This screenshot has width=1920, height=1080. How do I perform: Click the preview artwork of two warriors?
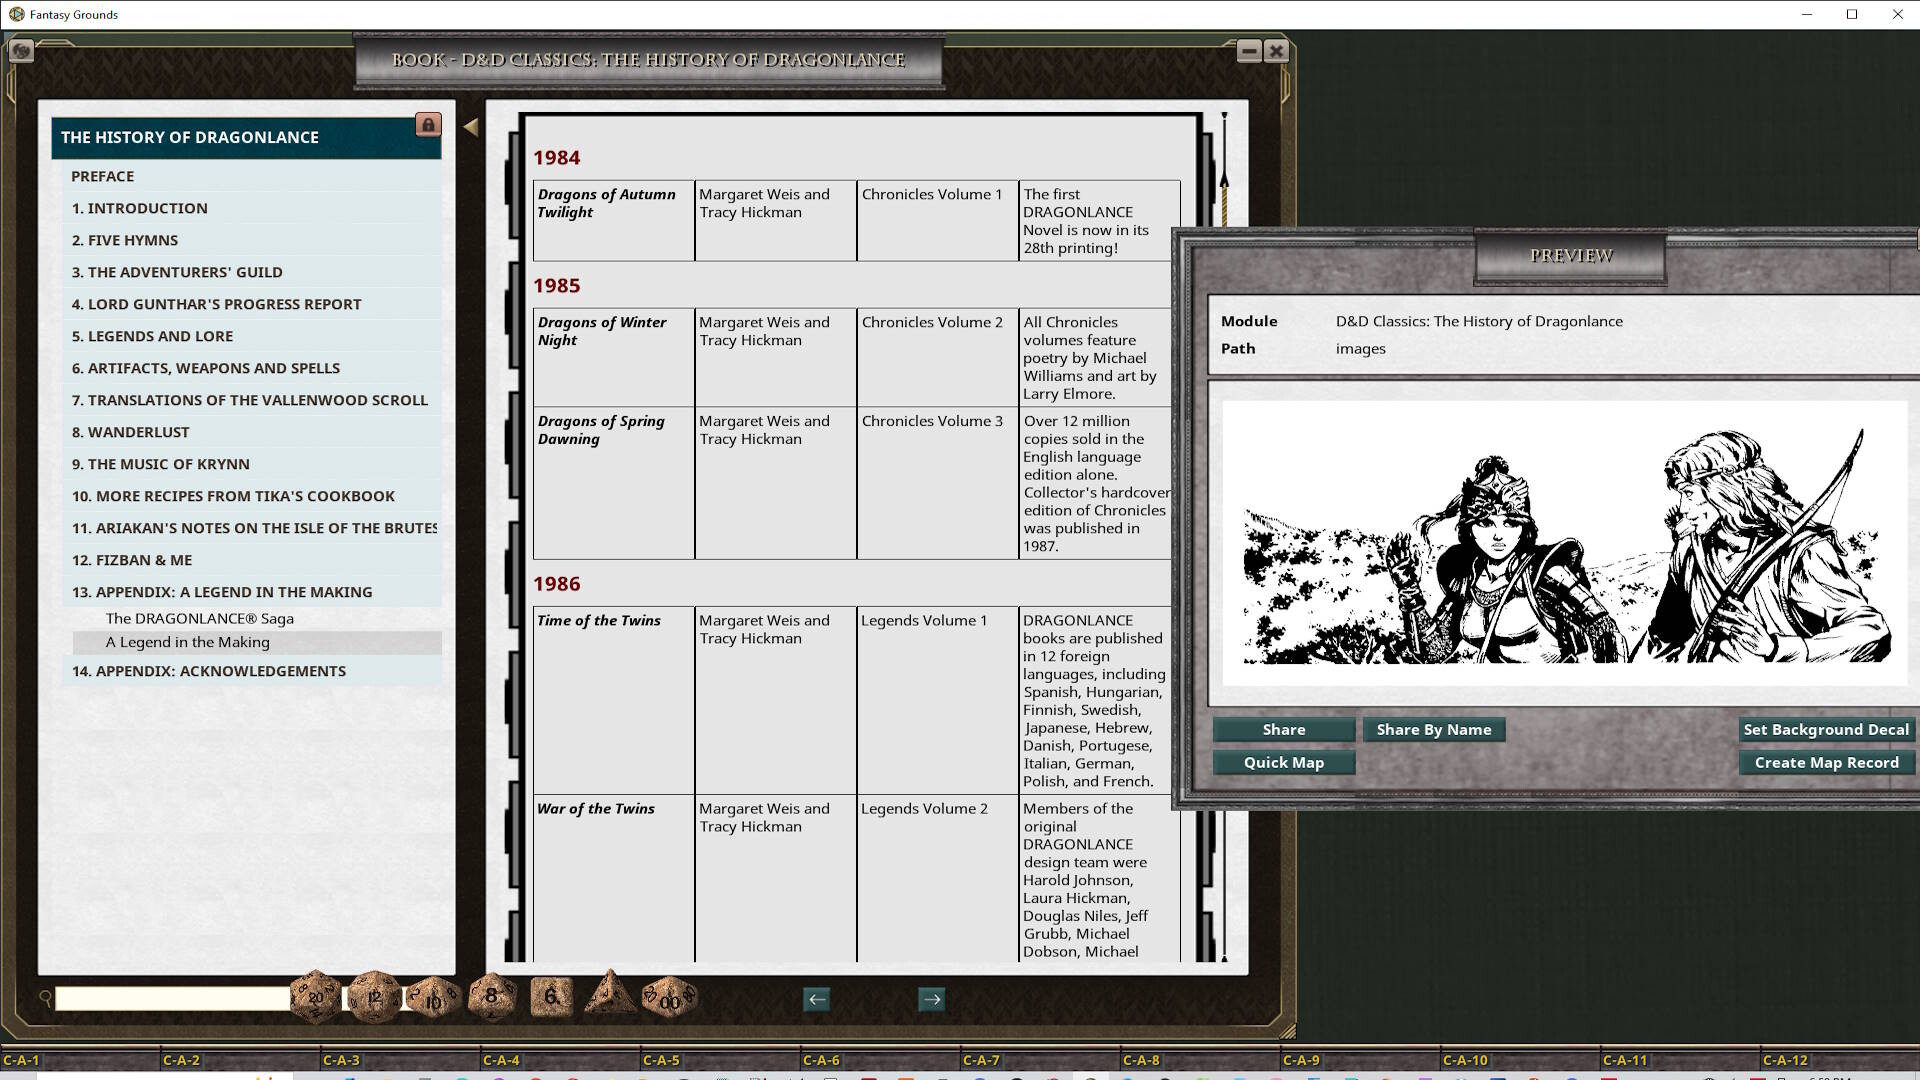1565,545
